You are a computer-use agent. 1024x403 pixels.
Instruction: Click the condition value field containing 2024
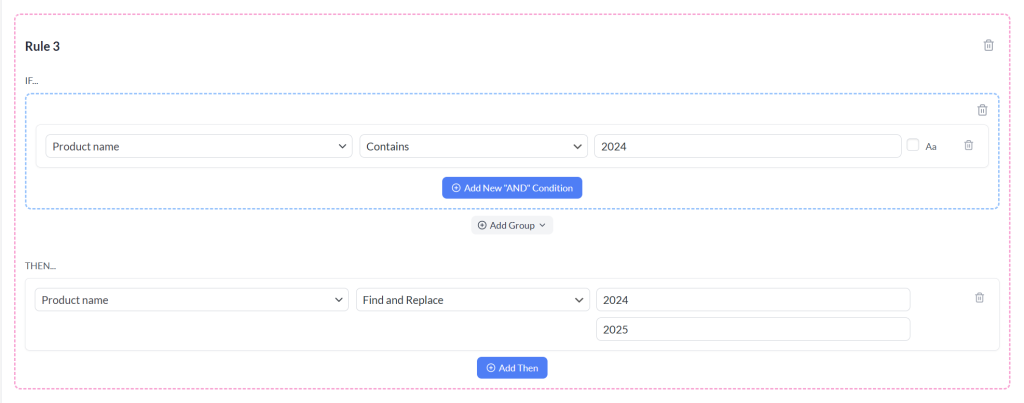[x=748, y=146]
